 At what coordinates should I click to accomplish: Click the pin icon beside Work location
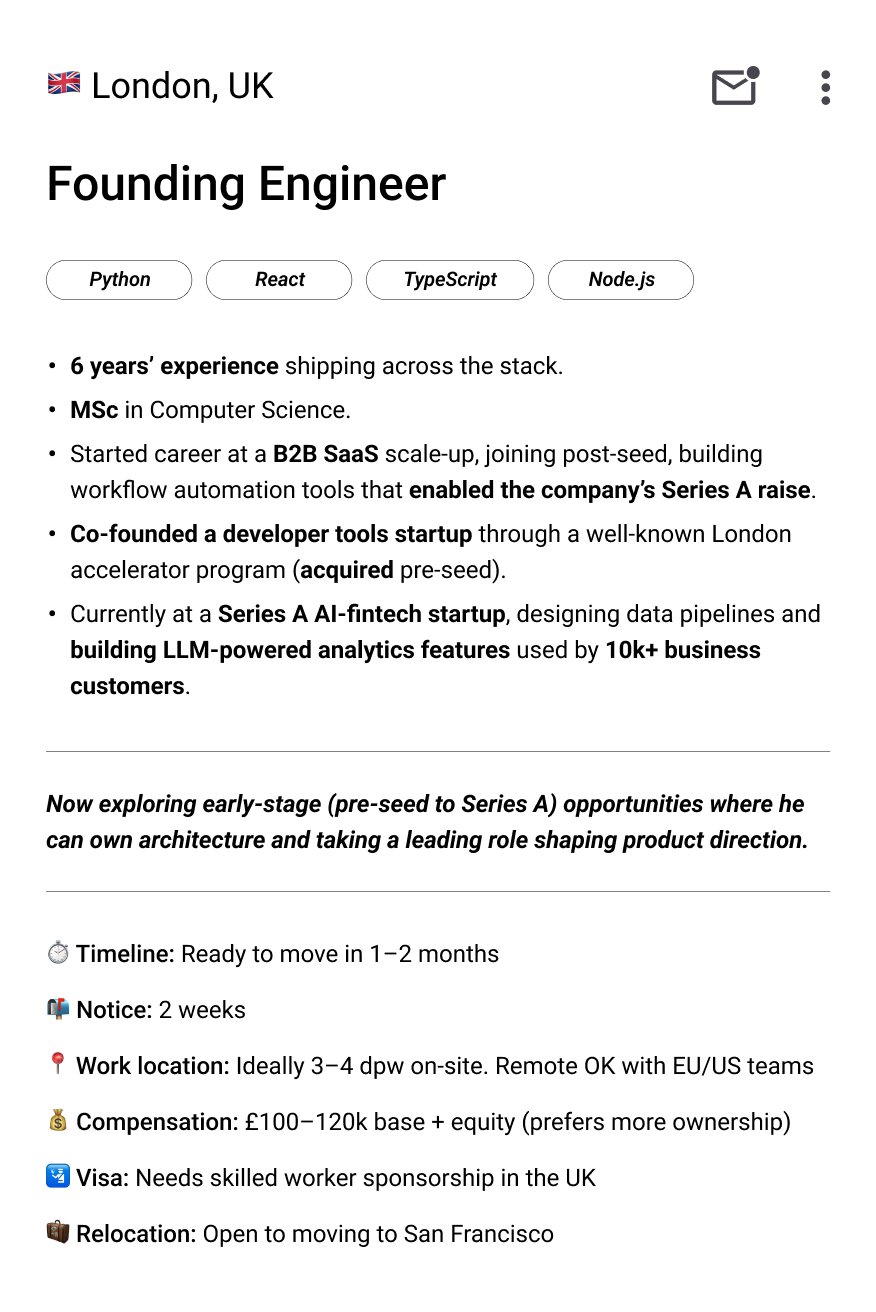point(58,1065)
